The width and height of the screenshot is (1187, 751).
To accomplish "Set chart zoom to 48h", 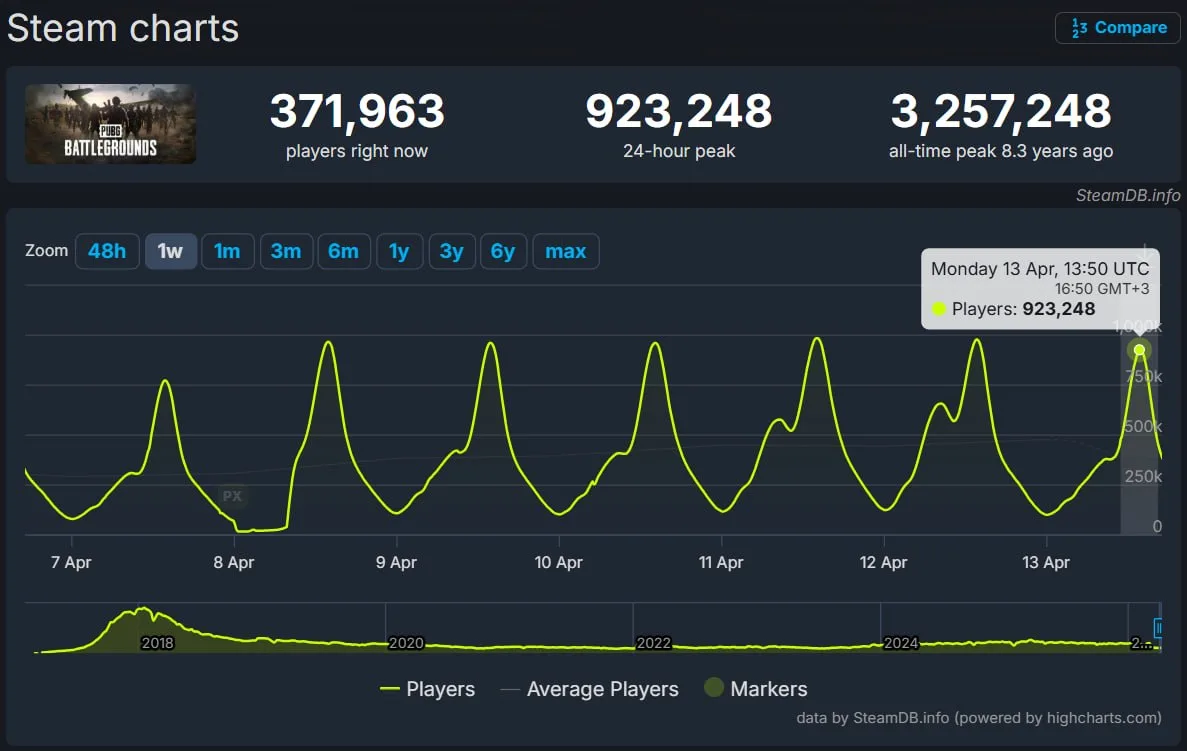I will coord(107,251).
